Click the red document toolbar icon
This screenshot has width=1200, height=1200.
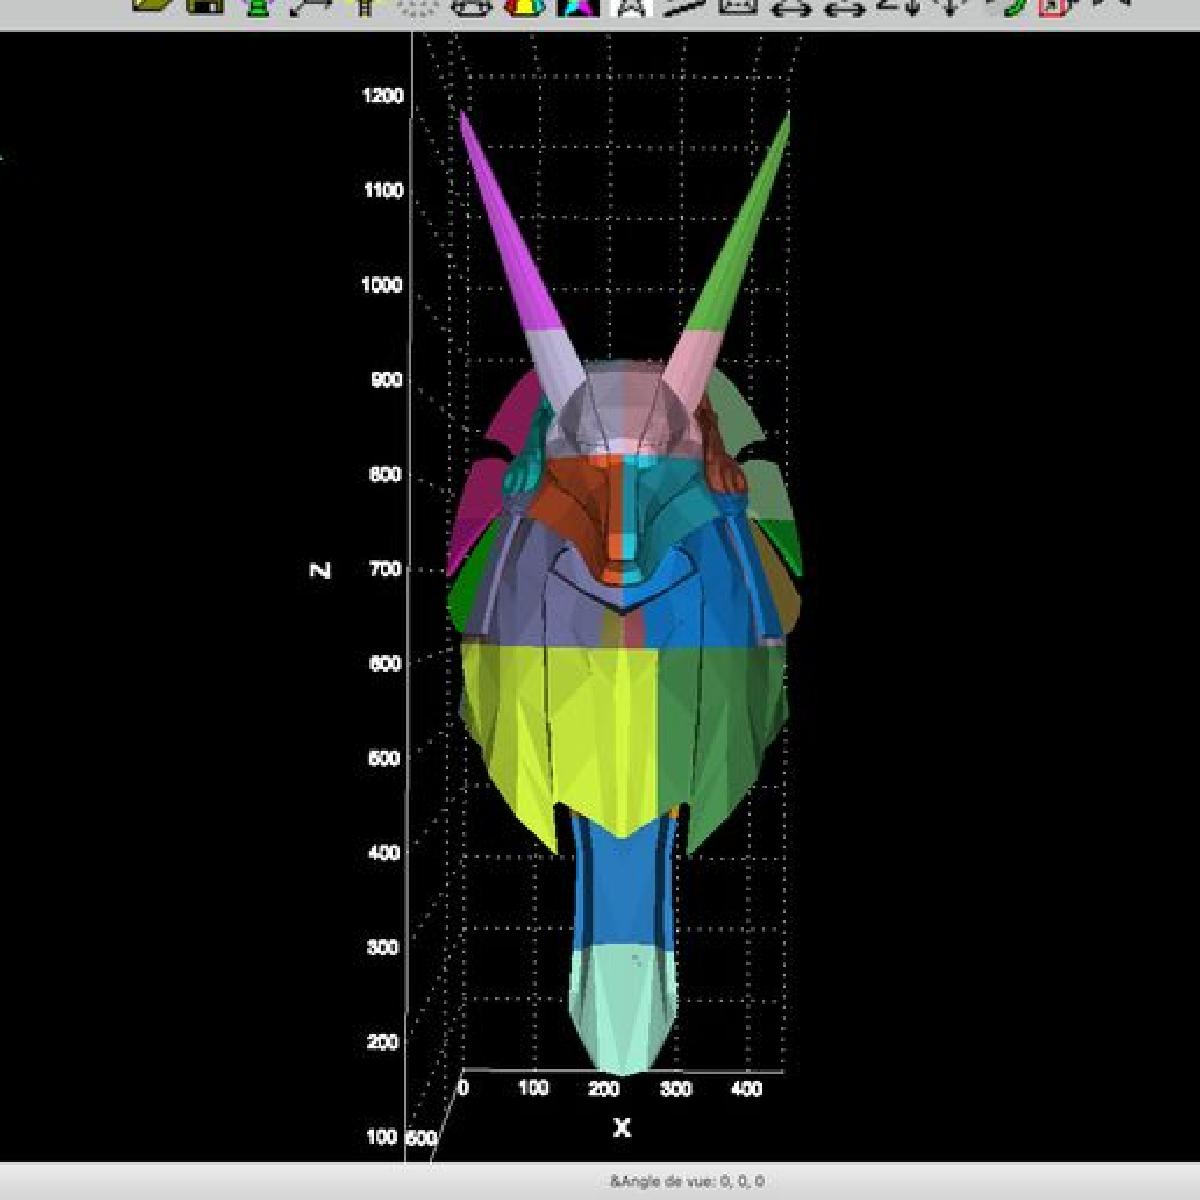click(1053, 6)
